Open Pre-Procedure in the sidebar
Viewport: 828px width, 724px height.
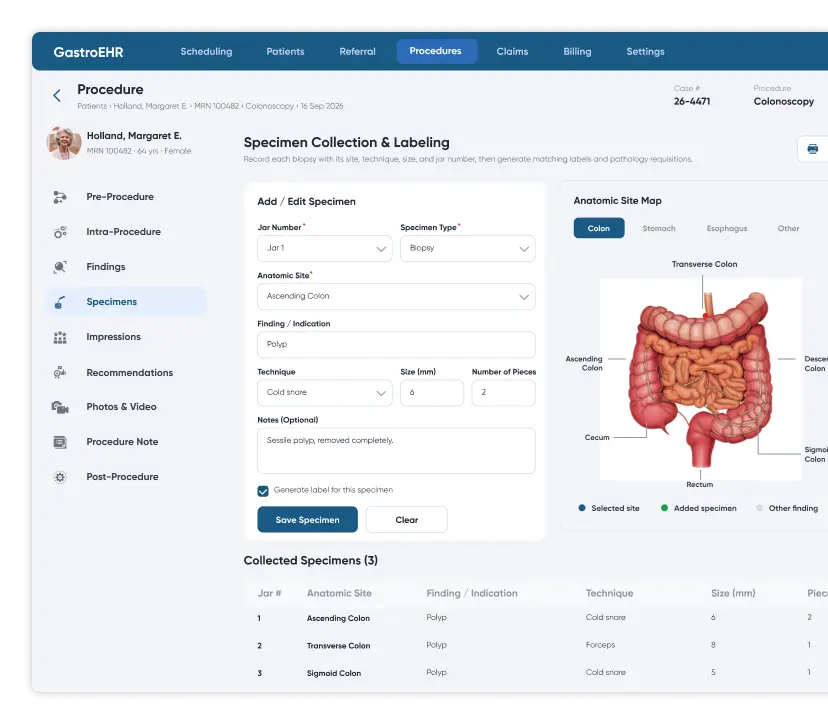coord(120,197)
